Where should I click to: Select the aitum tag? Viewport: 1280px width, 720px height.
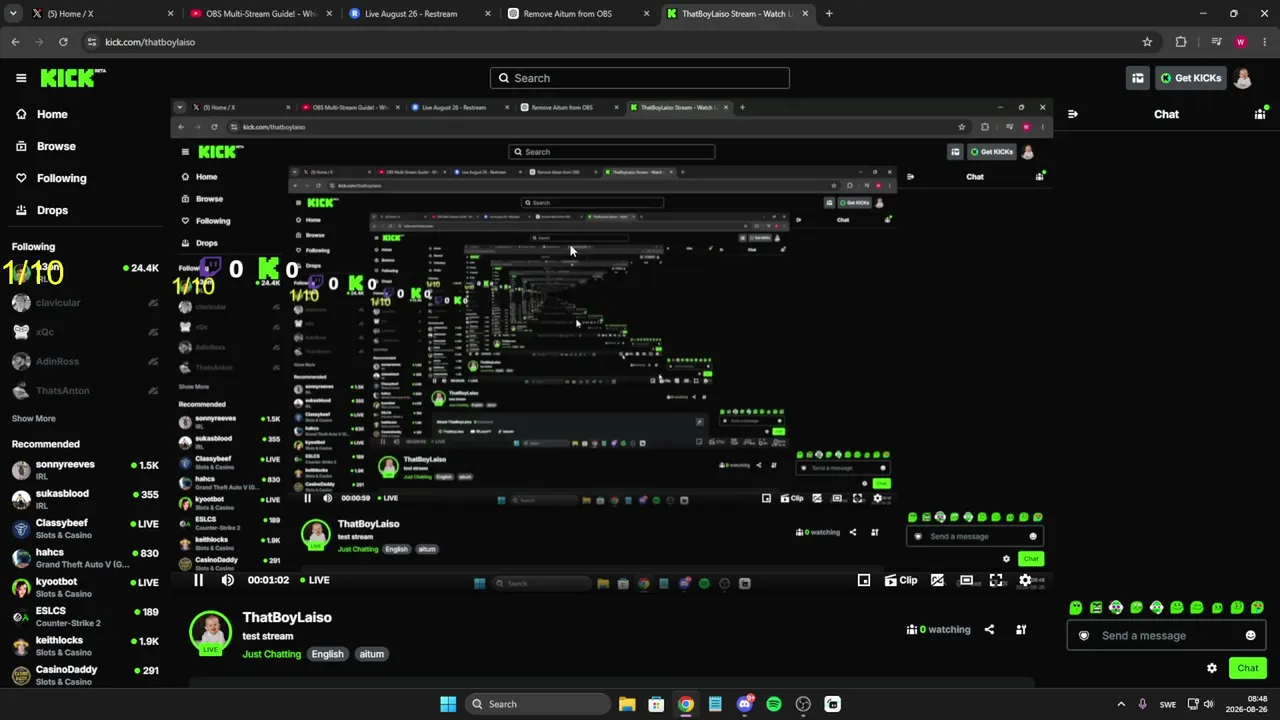tap(372, 654)
